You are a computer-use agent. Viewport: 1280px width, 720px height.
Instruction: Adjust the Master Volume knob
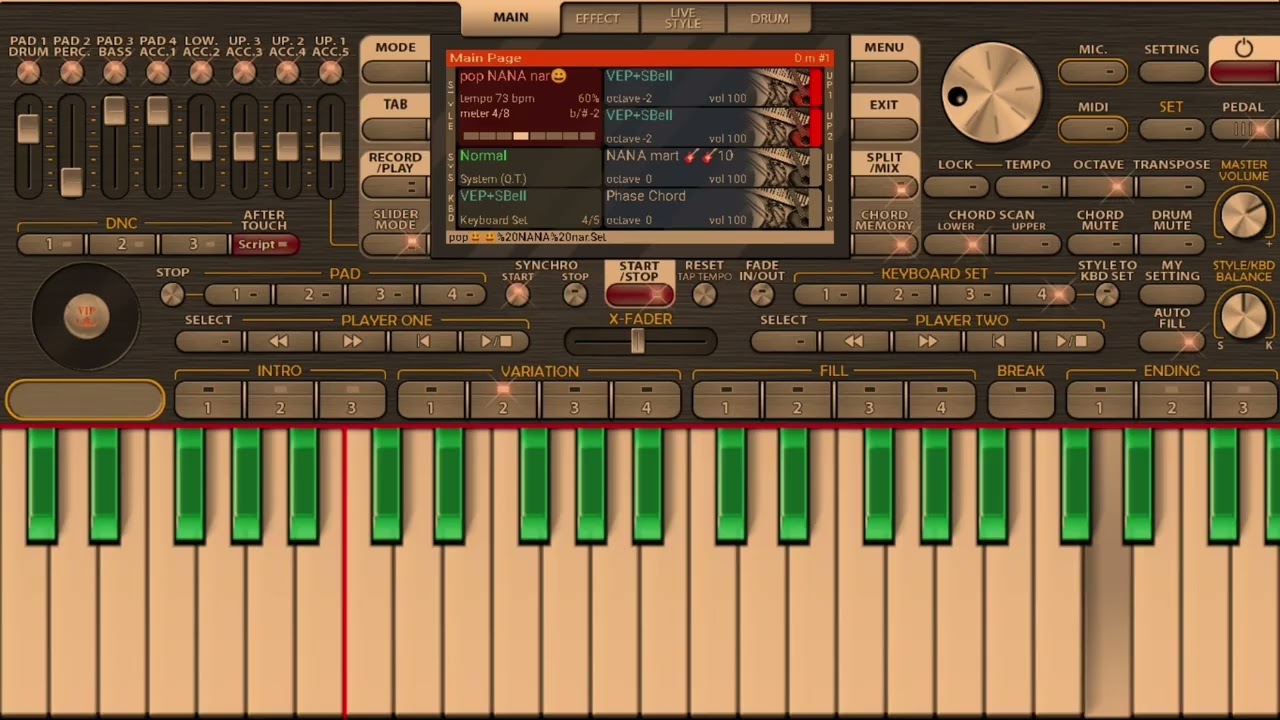point(1243,214)
